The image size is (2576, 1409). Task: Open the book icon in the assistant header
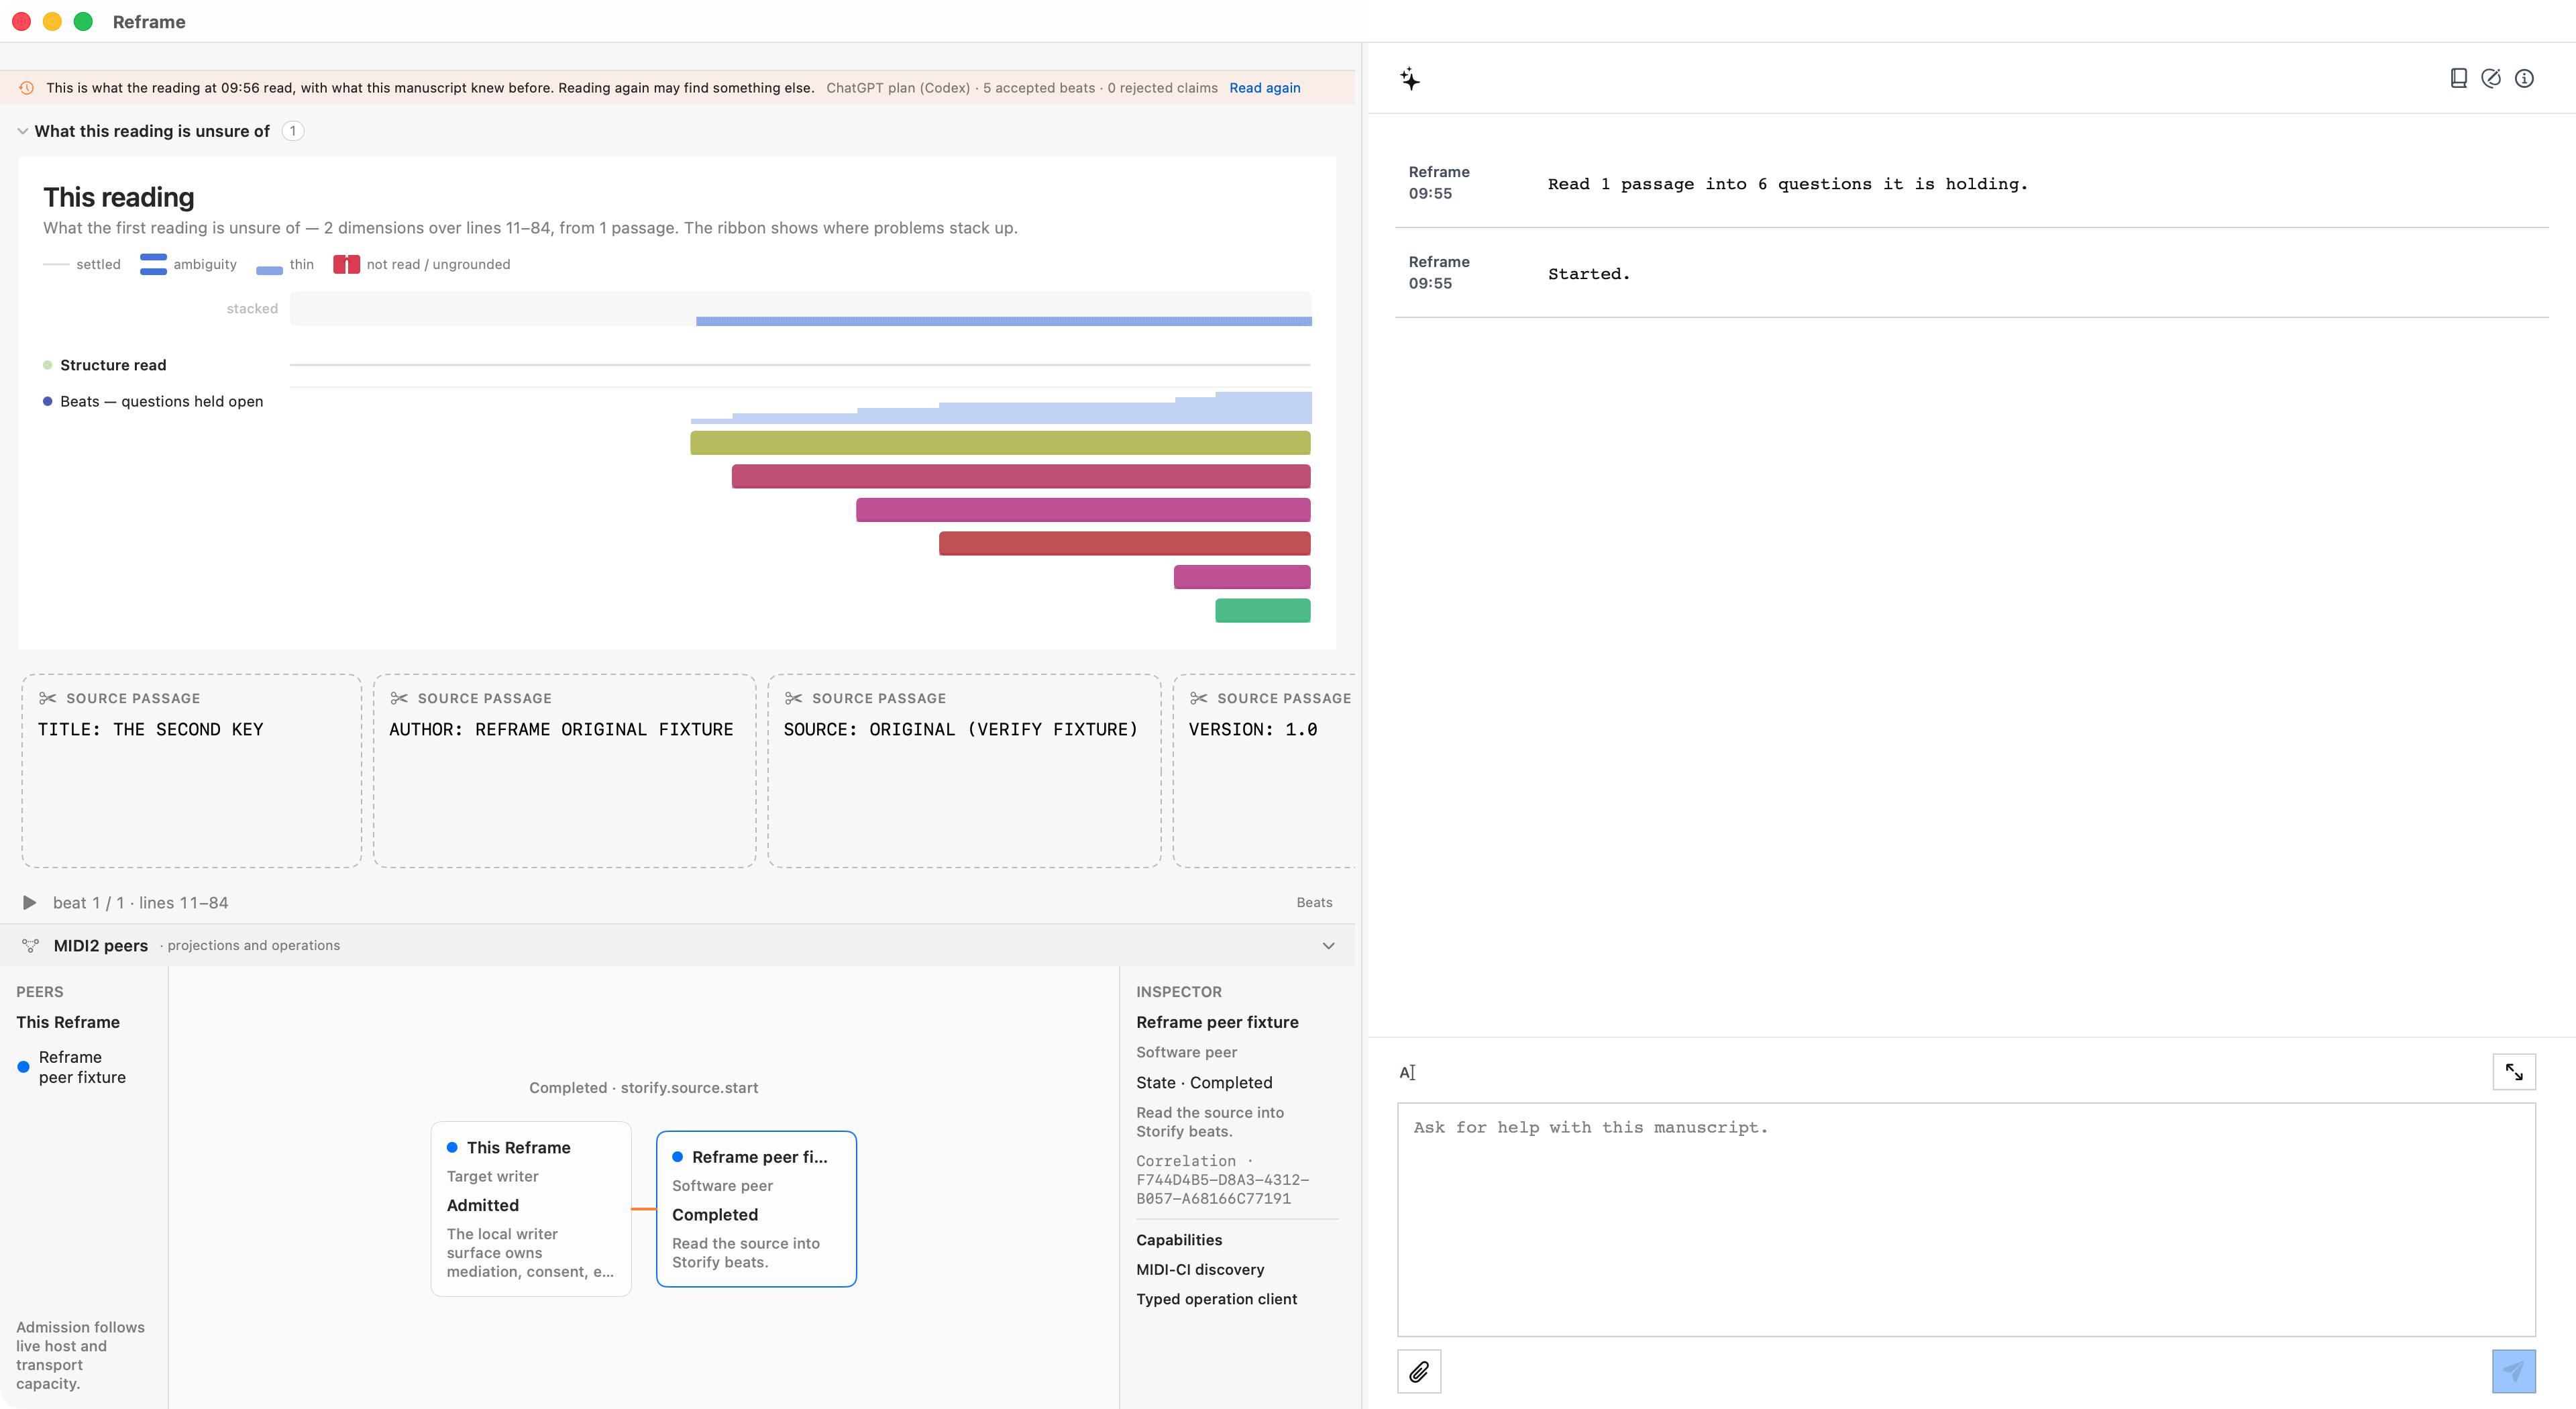coord(2458,78)
